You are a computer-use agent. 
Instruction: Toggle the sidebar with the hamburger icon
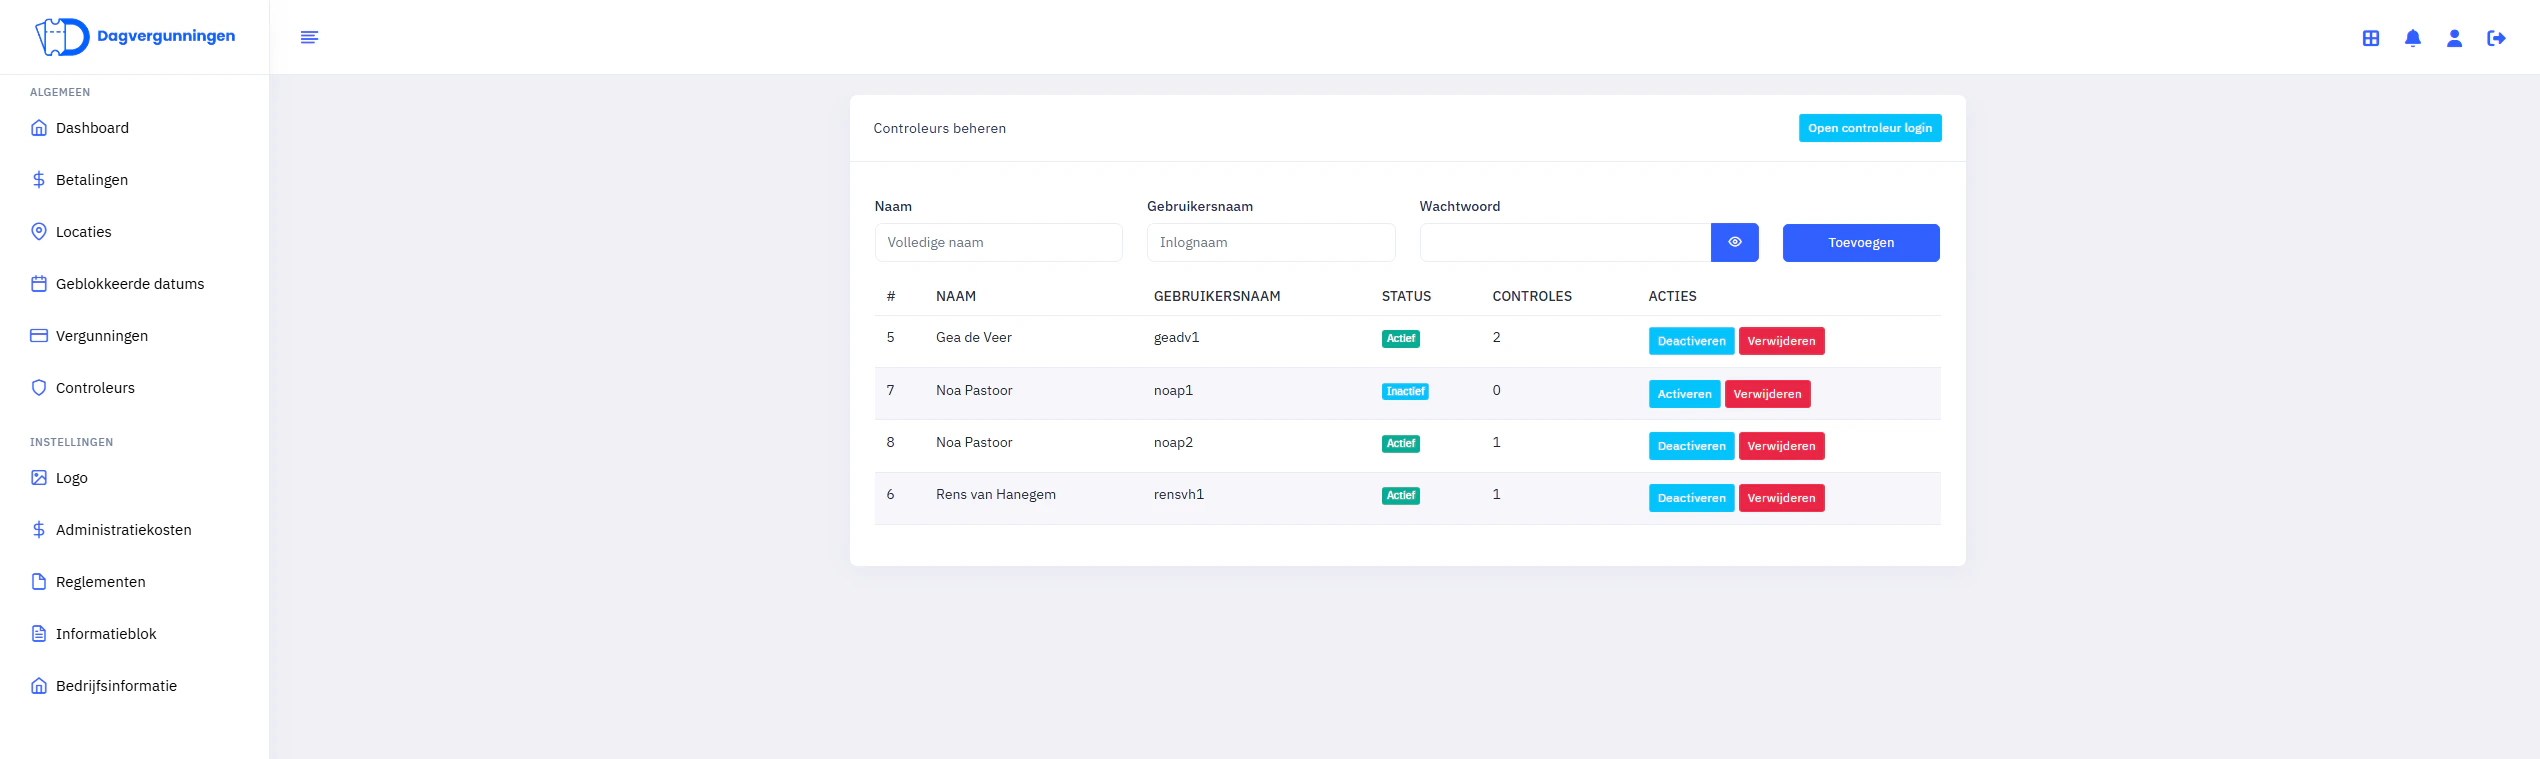click(x=310, y=37)
